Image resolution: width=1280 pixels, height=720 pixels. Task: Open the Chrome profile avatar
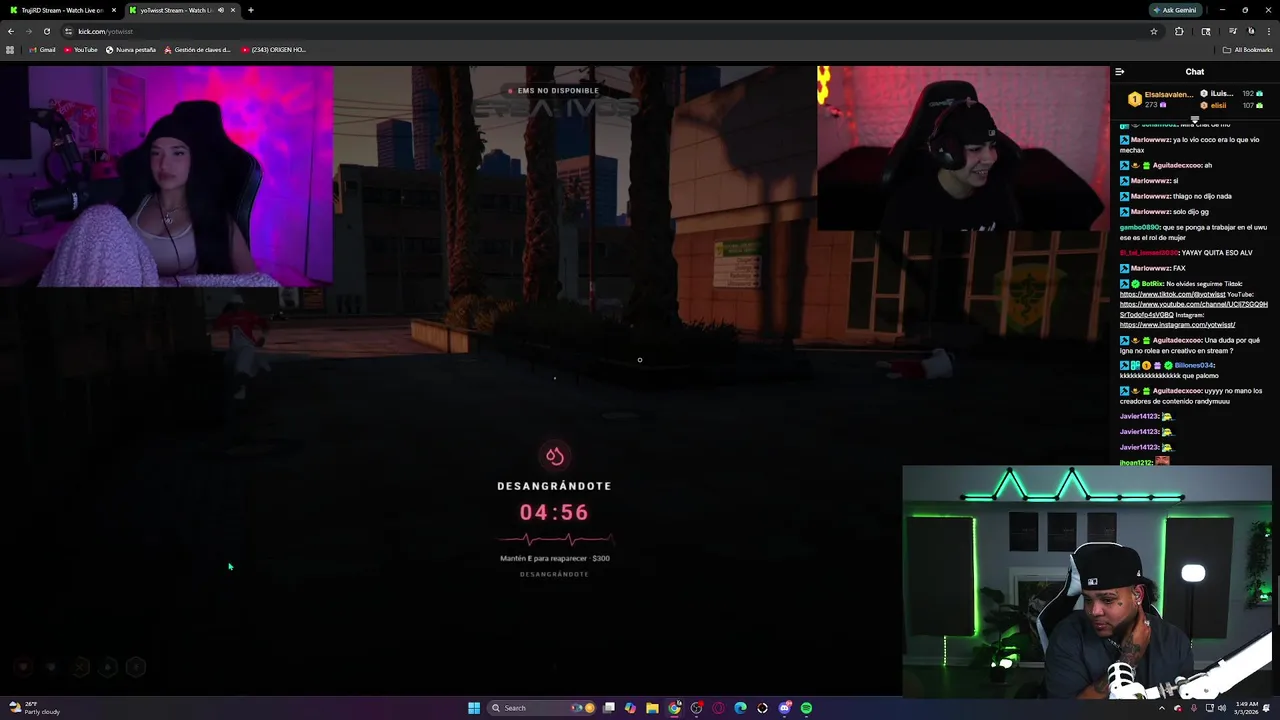pyautogui.click(x=1251, y=31)
